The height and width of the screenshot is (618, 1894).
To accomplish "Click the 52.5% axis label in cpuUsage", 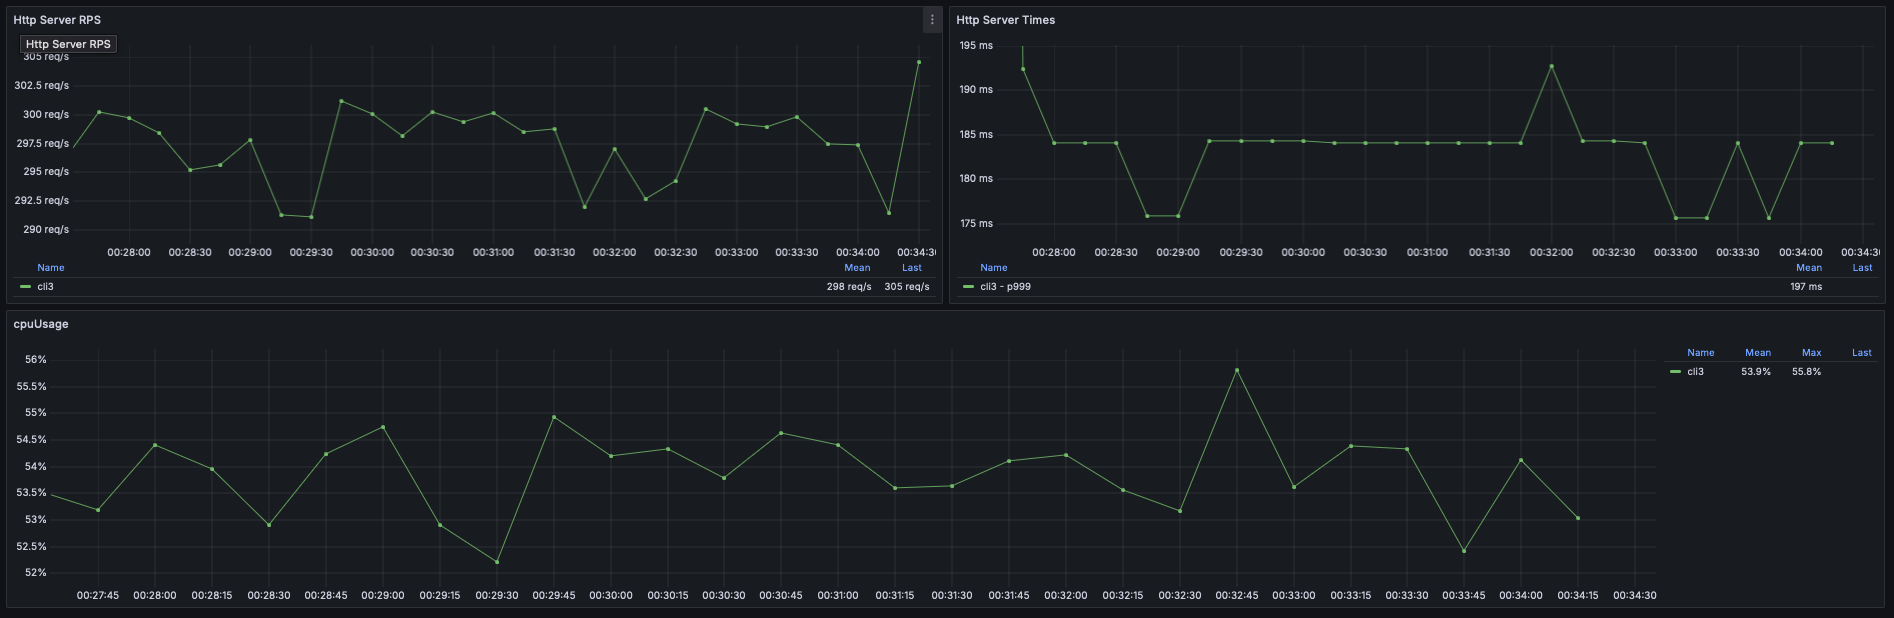I will [31, 547].
